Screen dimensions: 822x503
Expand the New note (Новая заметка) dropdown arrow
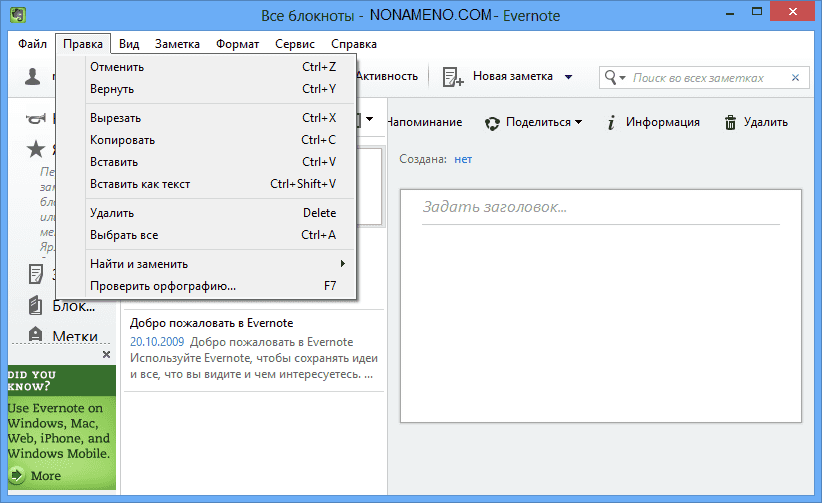[568, 77]
